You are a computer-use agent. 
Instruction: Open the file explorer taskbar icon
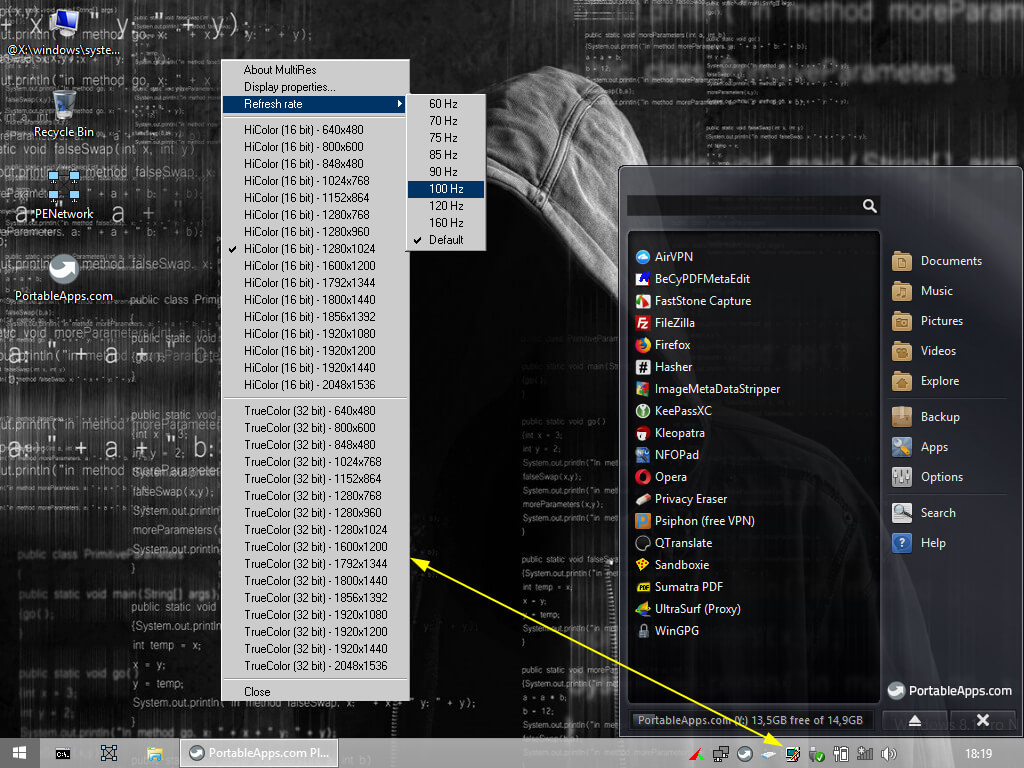pyautogui.click(x=154, y=754)
